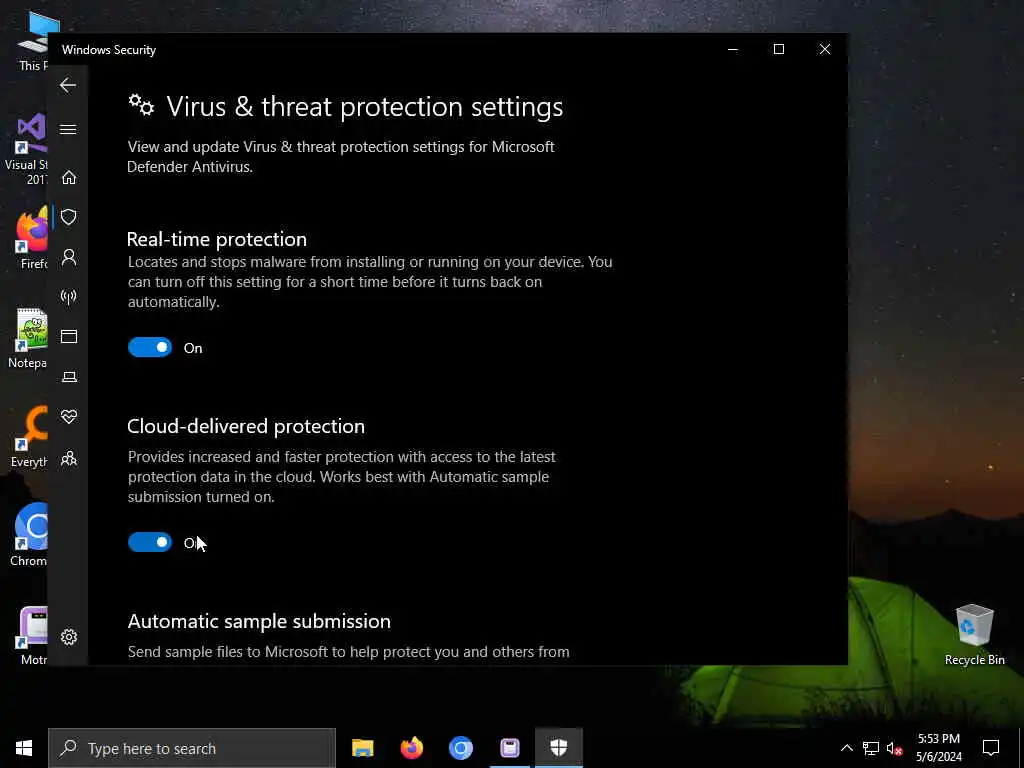The height and width of the screenshot is (768, 1024).
Task: Open Family options icon in sidebar
Action: click(x=69, y=458)
